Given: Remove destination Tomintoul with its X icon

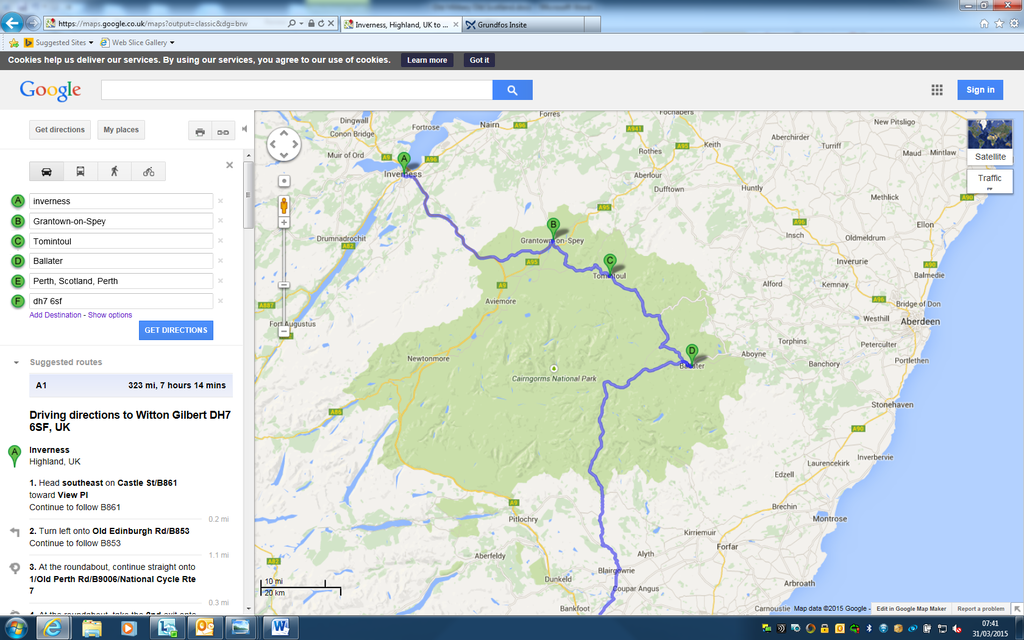Looking at the screenshot, I should (x=221, y=241).
